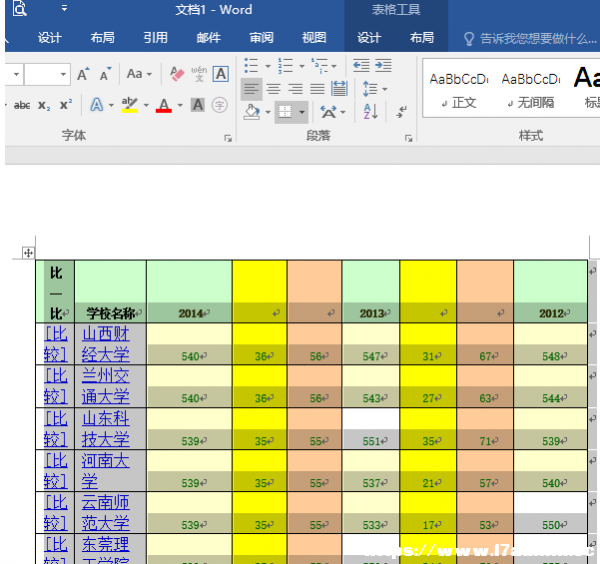The width and height of the screenshot is (600, 564).
Task: Open the 表格工具 设计 tab
Action: [369, 37]
